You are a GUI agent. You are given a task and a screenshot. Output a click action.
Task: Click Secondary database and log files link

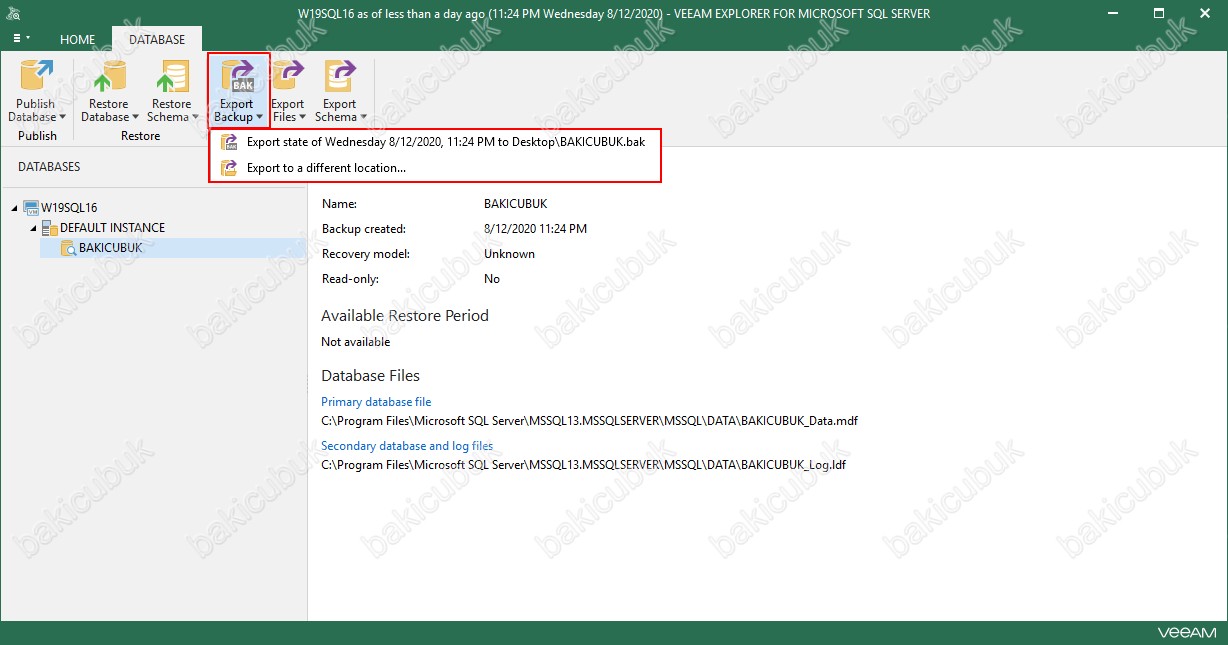[407, 446]
